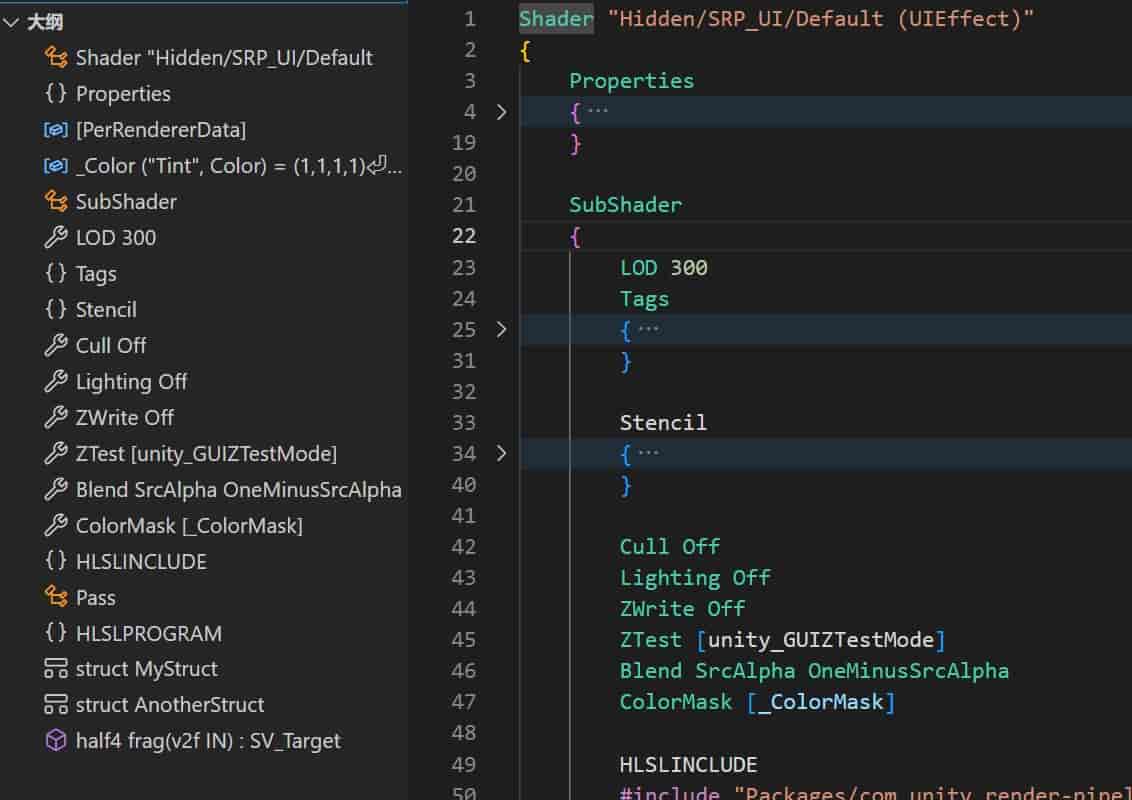The height and width of the screenshot is (800, 1132).
Task: Click the key icon next to Pass
Action: pos(55,597)
